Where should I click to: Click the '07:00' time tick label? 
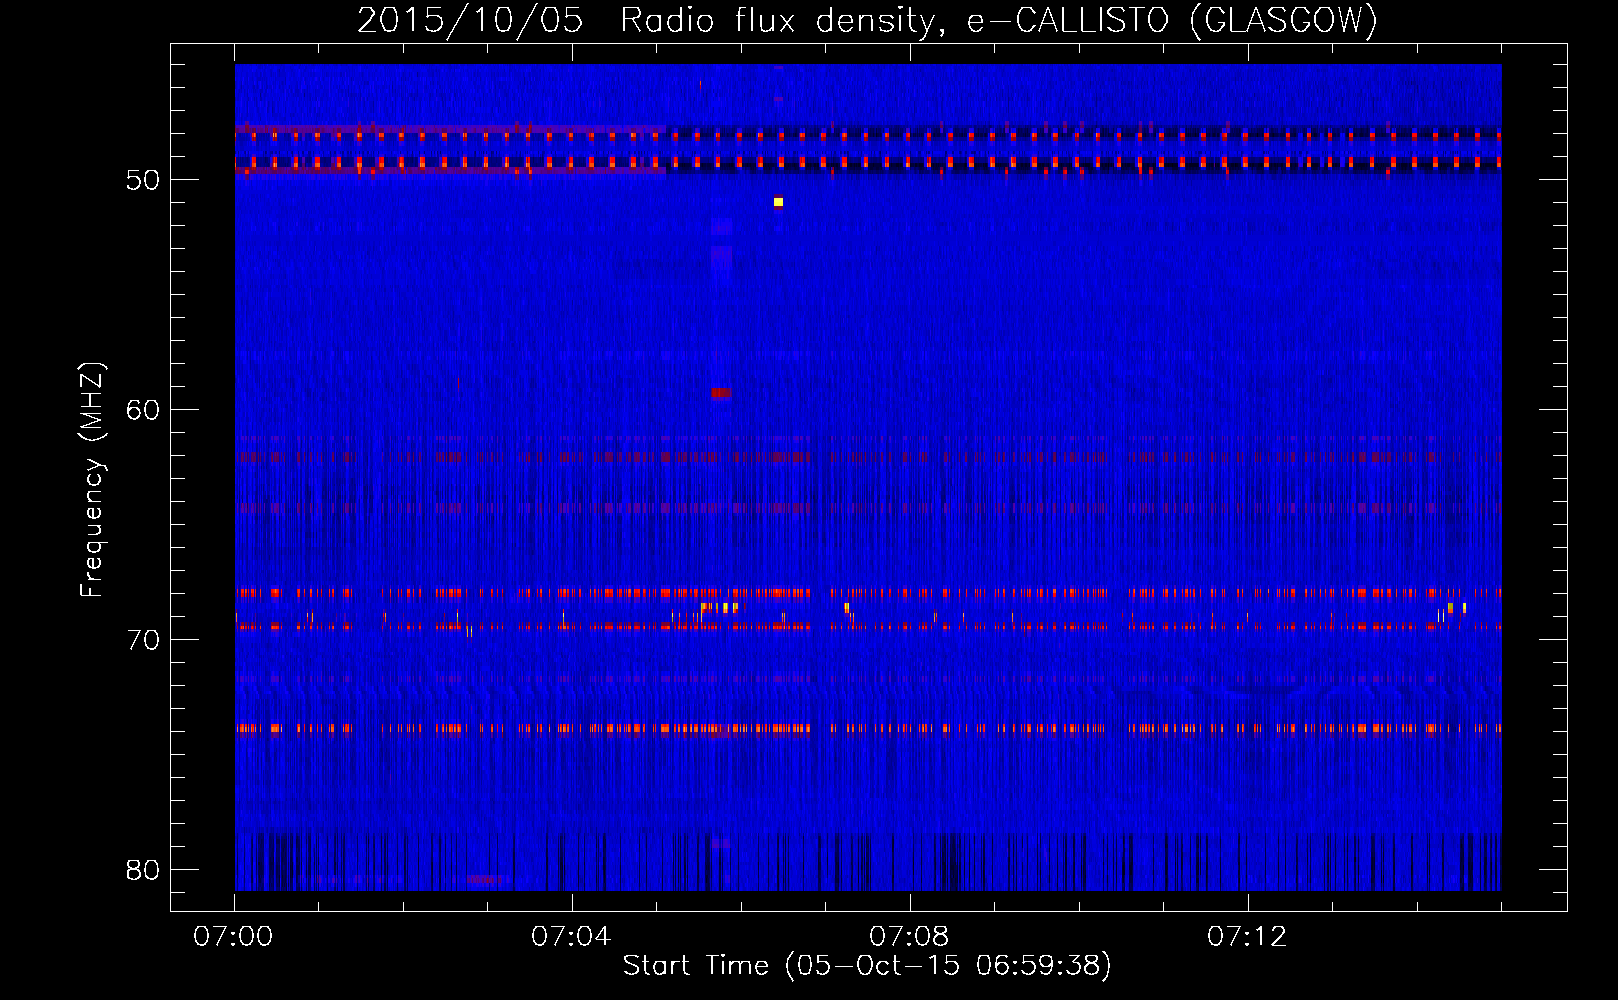pos(233,936)
